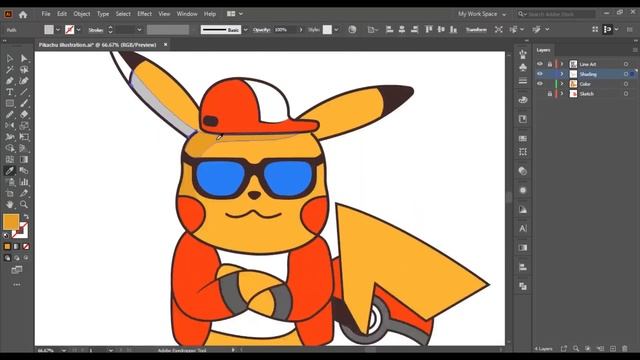Open the Edit menu
The height and width of the screenshot is (360, 640).
pos(62,13)
